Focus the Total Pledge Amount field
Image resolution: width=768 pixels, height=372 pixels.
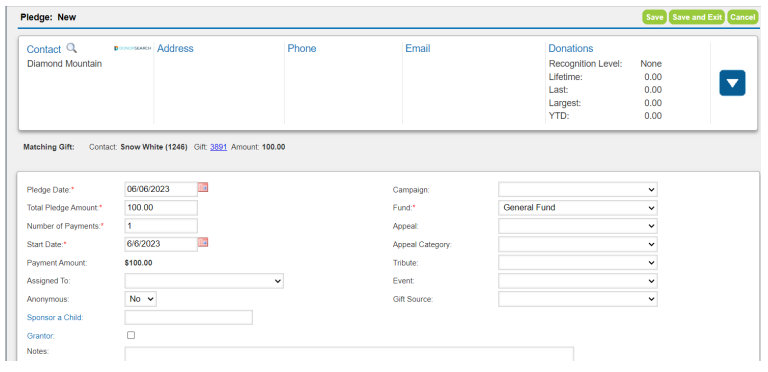tap(161, 208)
